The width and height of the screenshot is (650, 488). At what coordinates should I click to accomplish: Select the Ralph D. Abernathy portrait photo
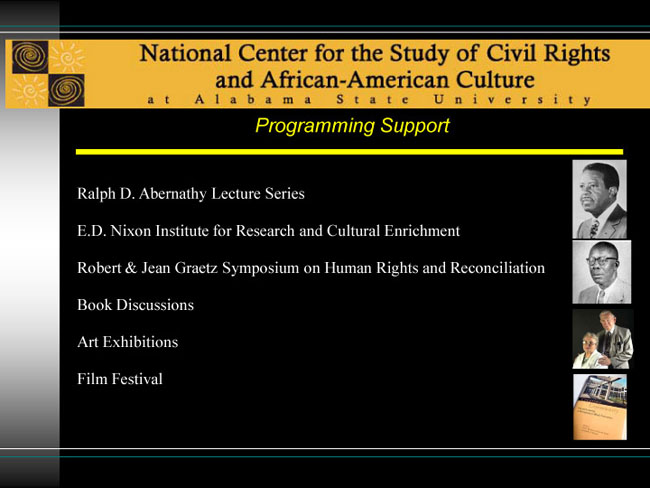[599, 199]
